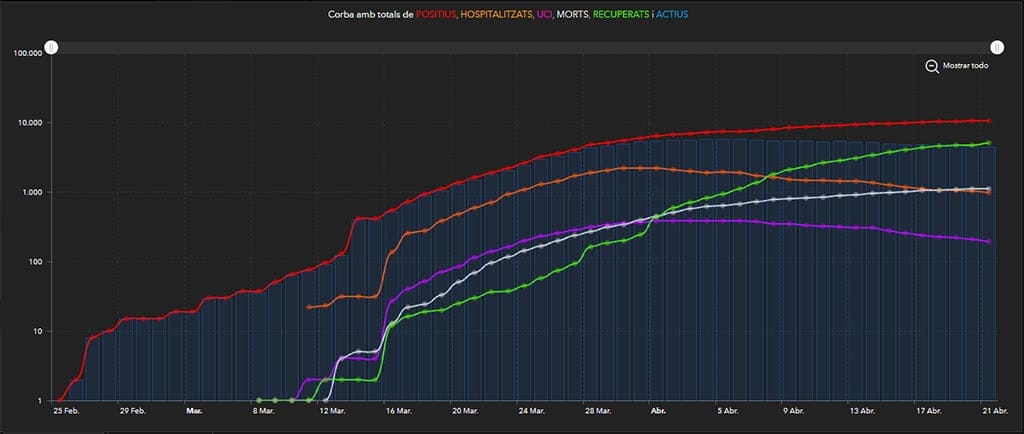Select the right handle of the range slider
This screenshot has width=1024, height=434.
pyautogui.click(x=996, y=47)
